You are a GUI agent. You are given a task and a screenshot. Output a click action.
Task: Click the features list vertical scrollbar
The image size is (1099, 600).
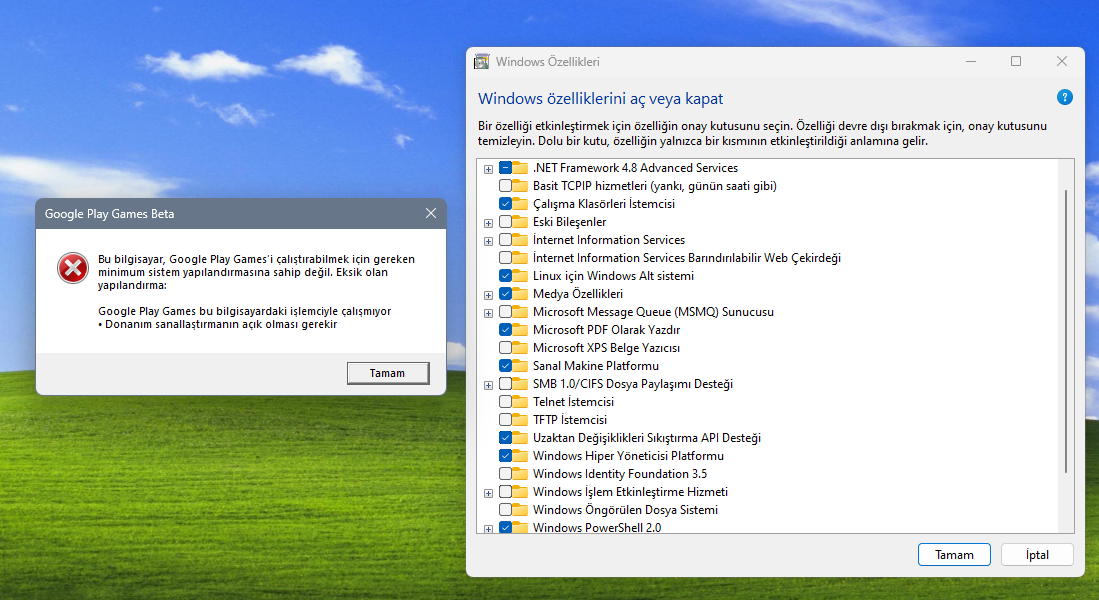tap(1066, 331)
